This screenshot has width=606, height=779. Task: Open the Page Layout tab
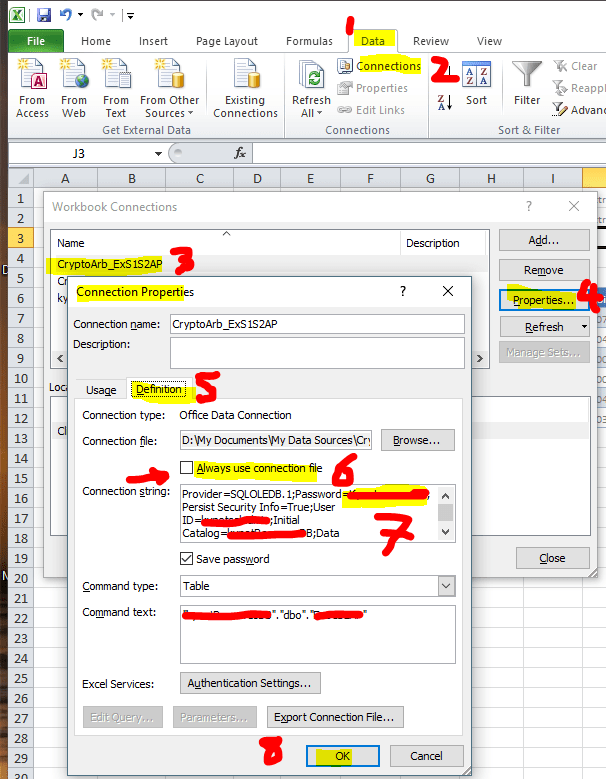pos(227,41)
